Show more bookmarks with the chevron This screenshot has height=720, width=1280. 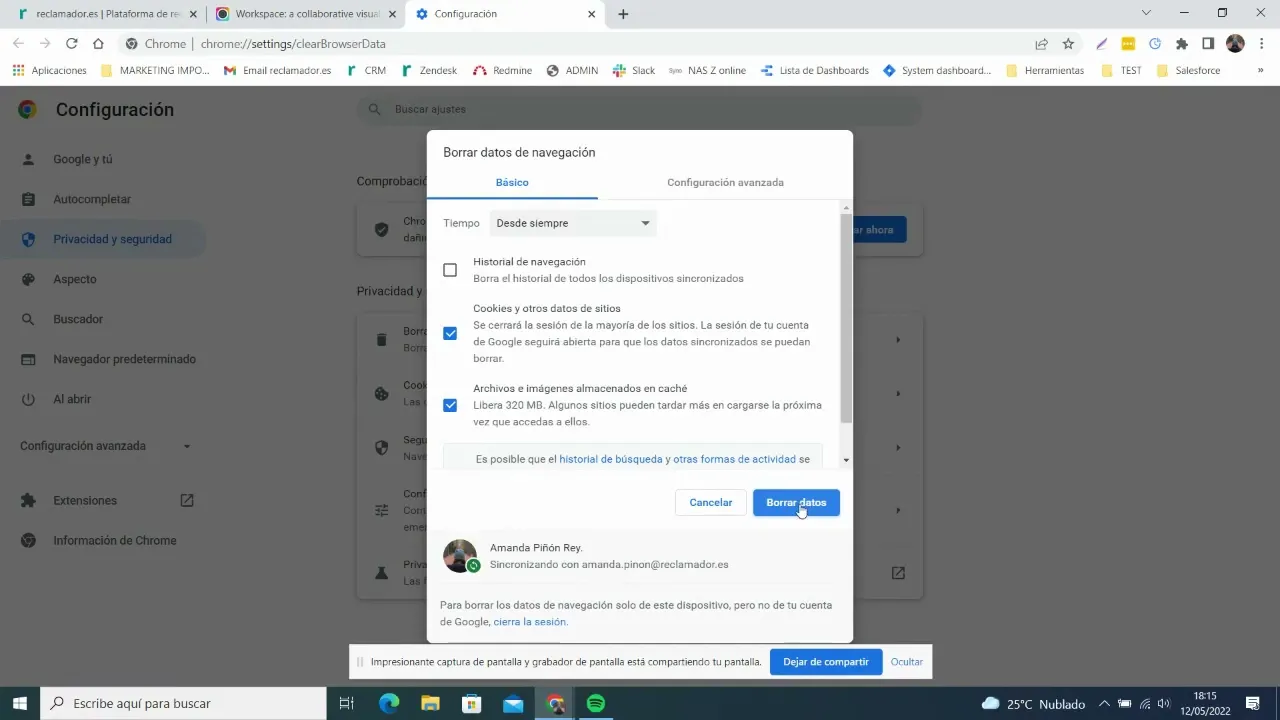(x=1260, y=71)
